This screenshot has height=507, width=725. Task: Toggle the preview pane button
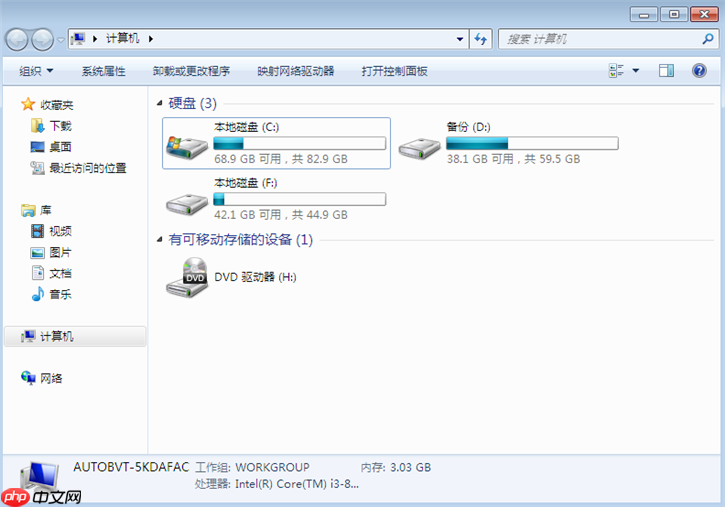coord(666,71)
